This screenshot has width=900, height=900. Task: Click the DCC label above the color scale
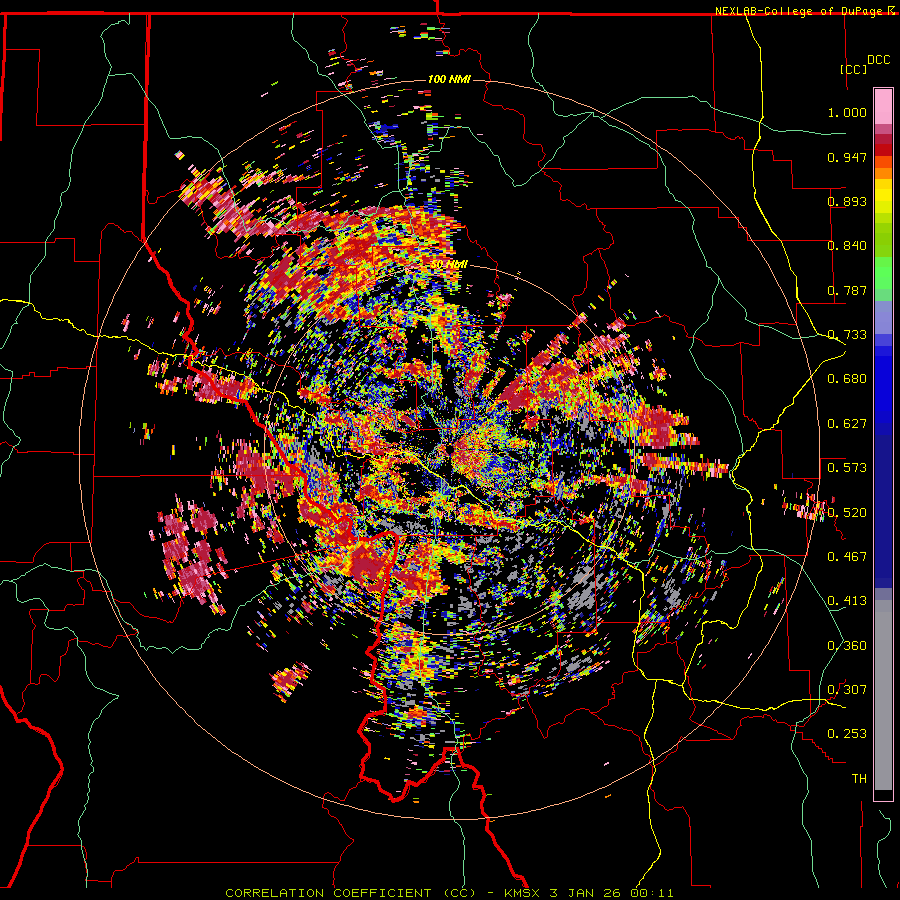pos(878,60)
